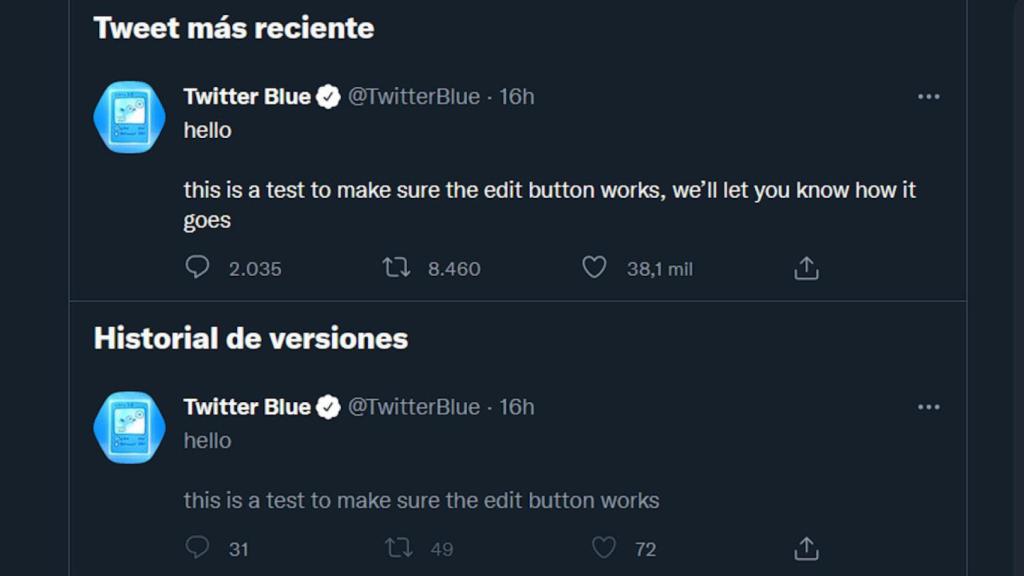Screen dimensions: 1024x576
Task: Open more options on the version history tweet
Action: (928, 407)
